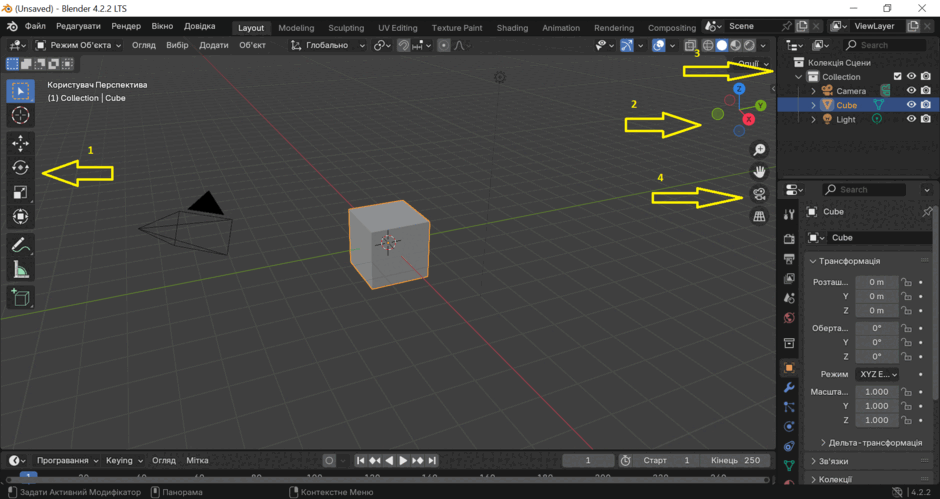Disable Cube render camera toggle

point(926,104)
